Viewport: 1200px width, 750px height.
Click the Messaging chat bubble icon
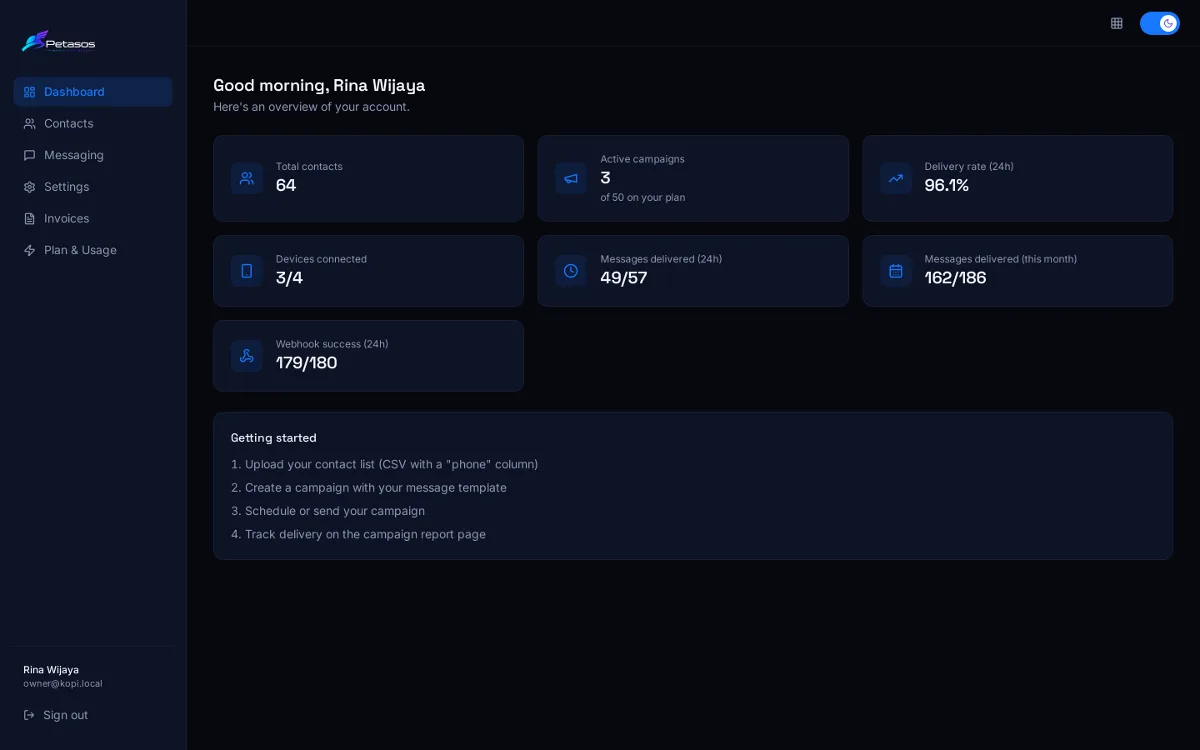pyautogui.click(x=30, y=155)
